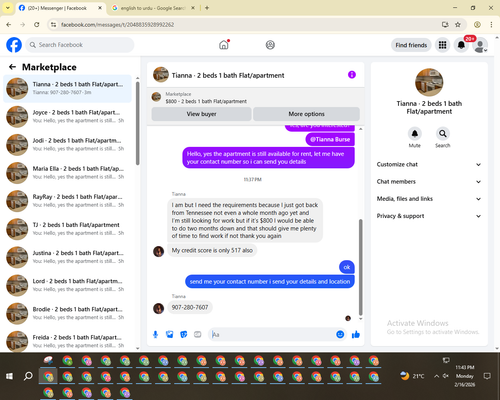
Task: Click the chat messages scrollbar
Action: click(360, 267)
